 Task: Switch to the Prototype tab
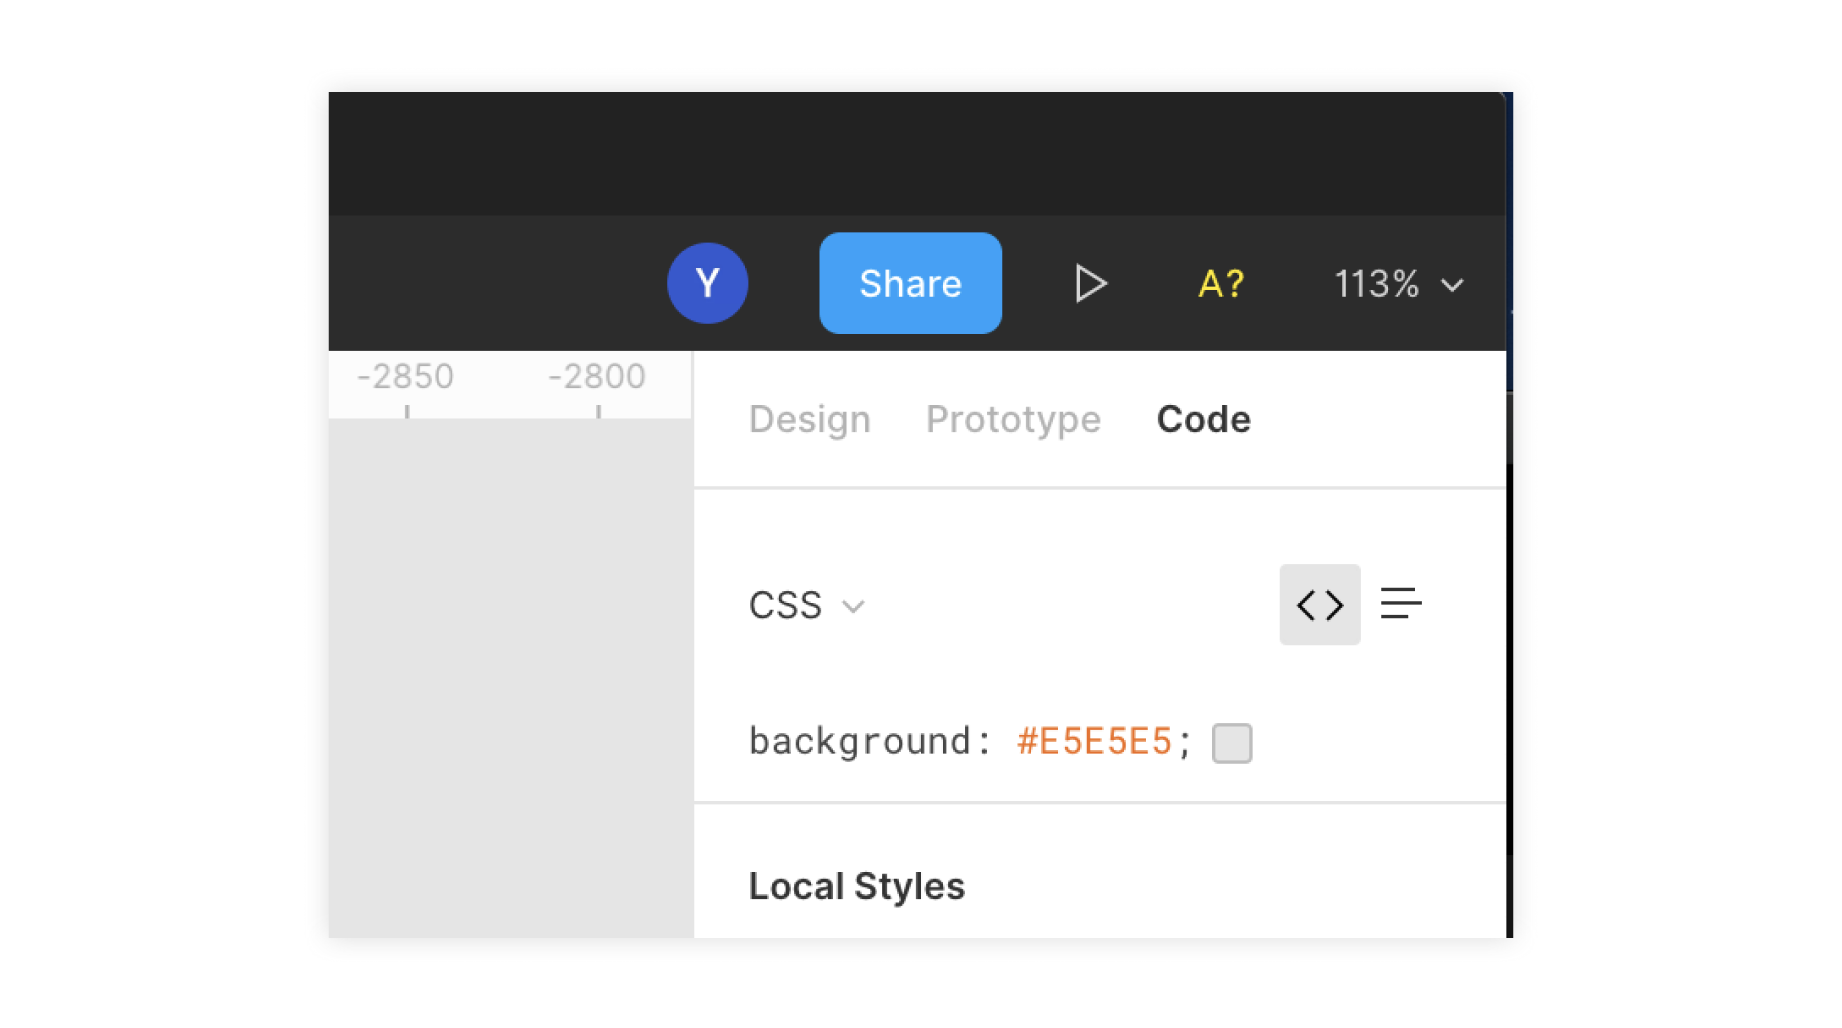click(1013, 419)
